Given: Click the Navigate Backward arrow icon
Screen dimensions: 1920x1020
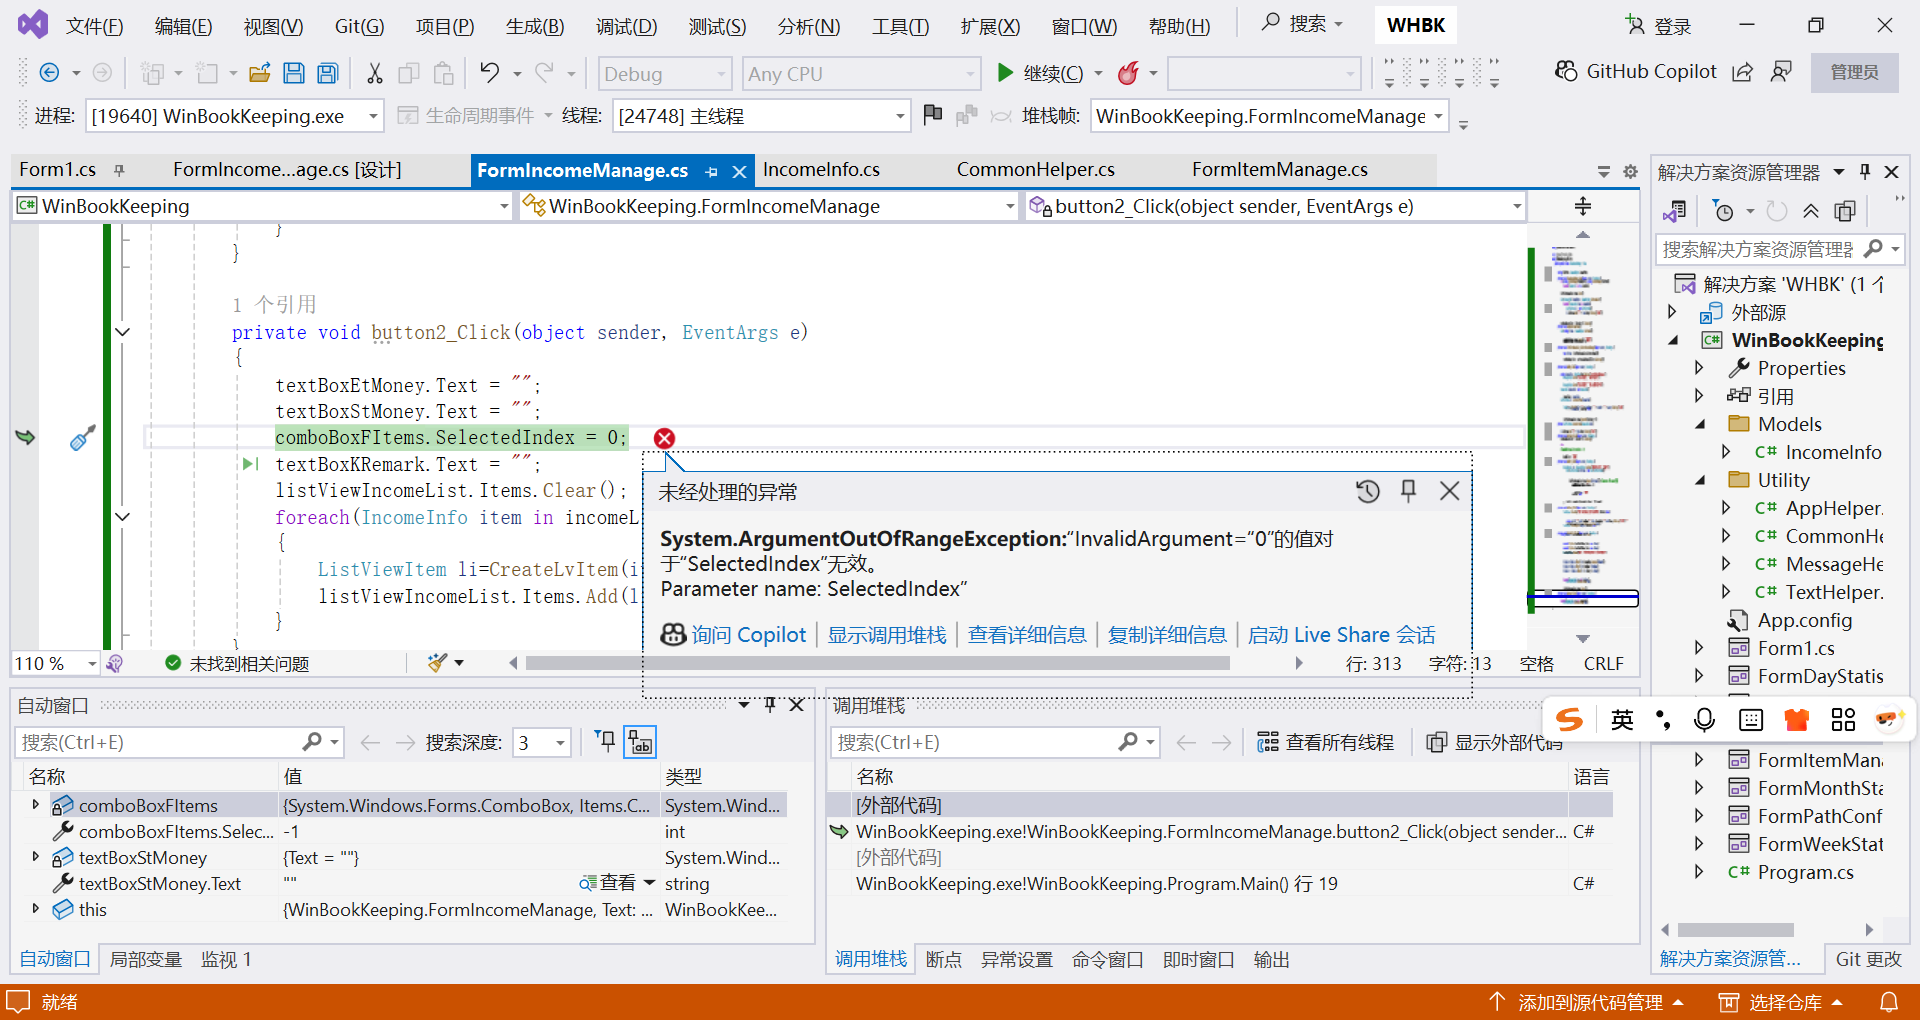Looking at the screenshot, I should pos(49,73).
